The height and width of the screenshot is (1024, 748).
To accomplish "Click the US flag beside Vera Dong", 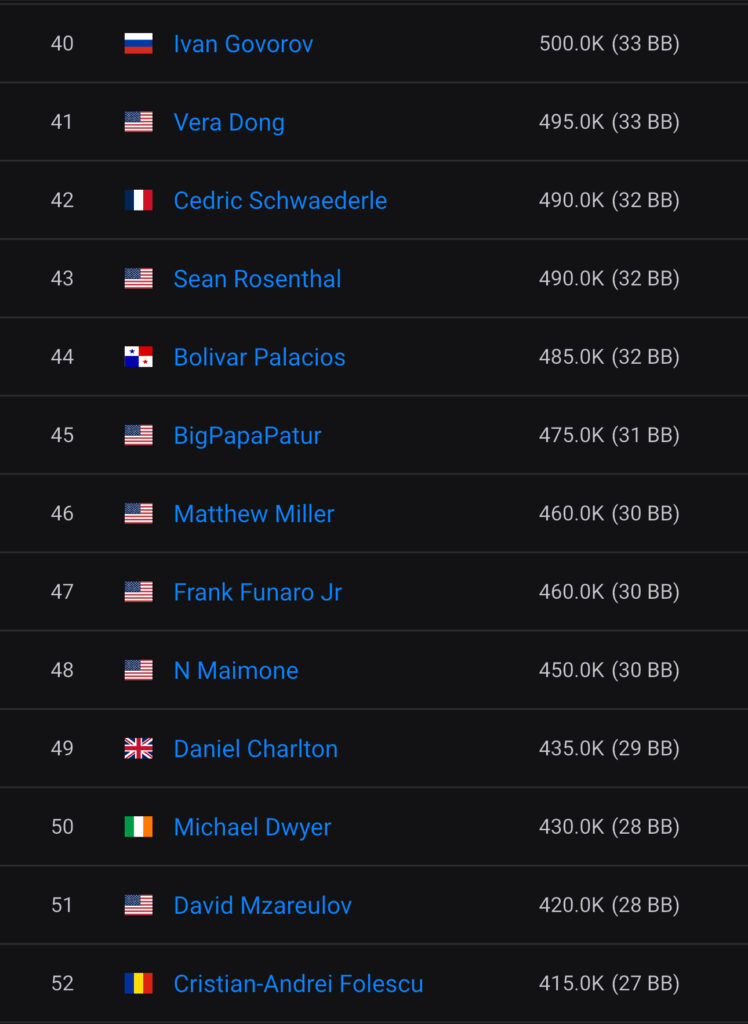I will pos(138,122).
